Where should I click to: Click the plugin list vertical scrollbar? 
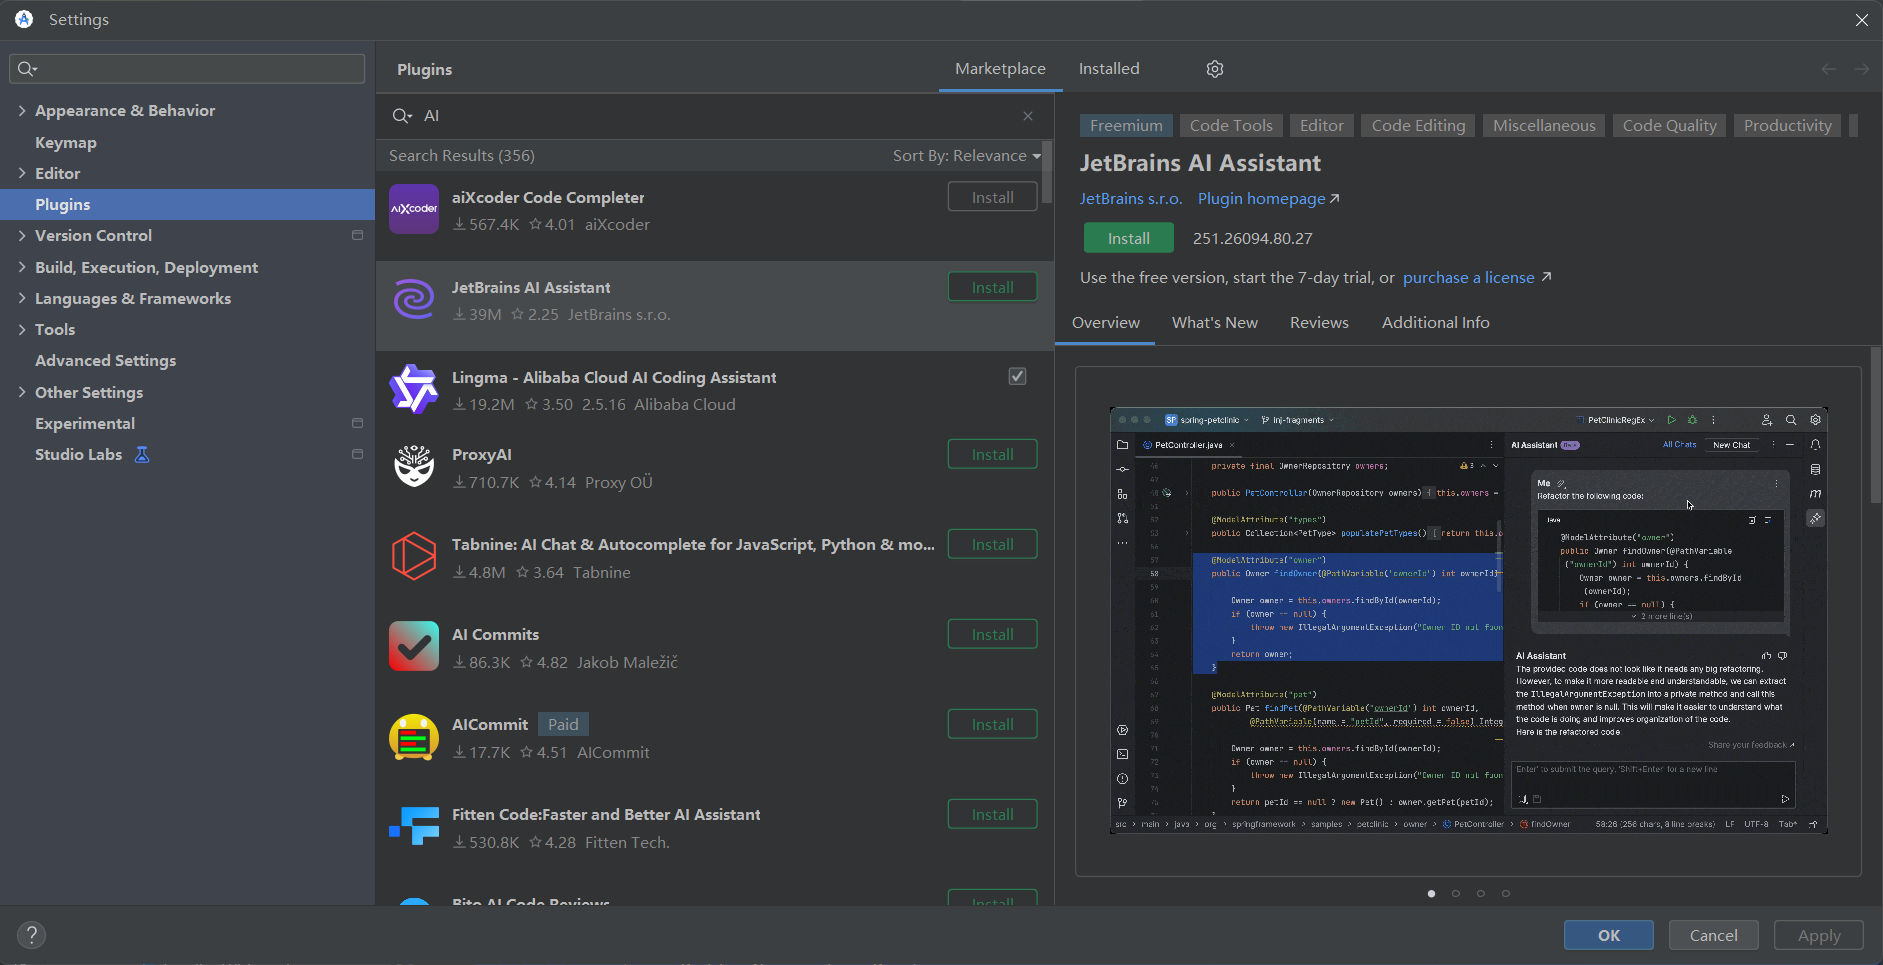1047,172
